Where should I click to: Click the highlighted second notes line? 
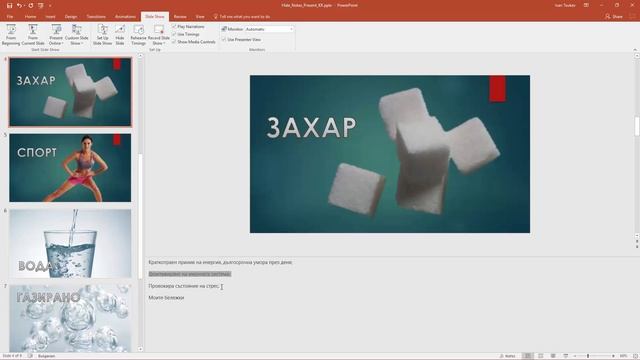point(190,274)
